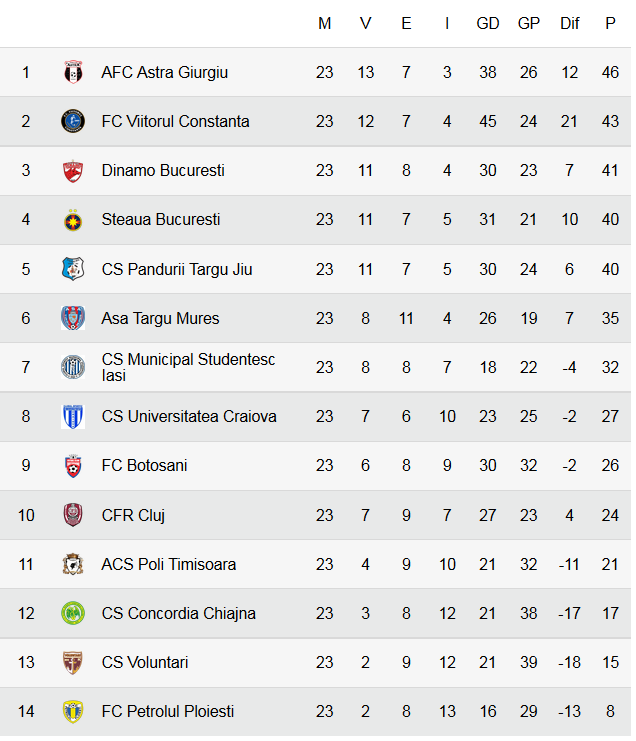The width and height of the screenshot is (636, 741).
Task: Click the Steaua Bucuresti team crest
Action: click(x=73, y=219)
